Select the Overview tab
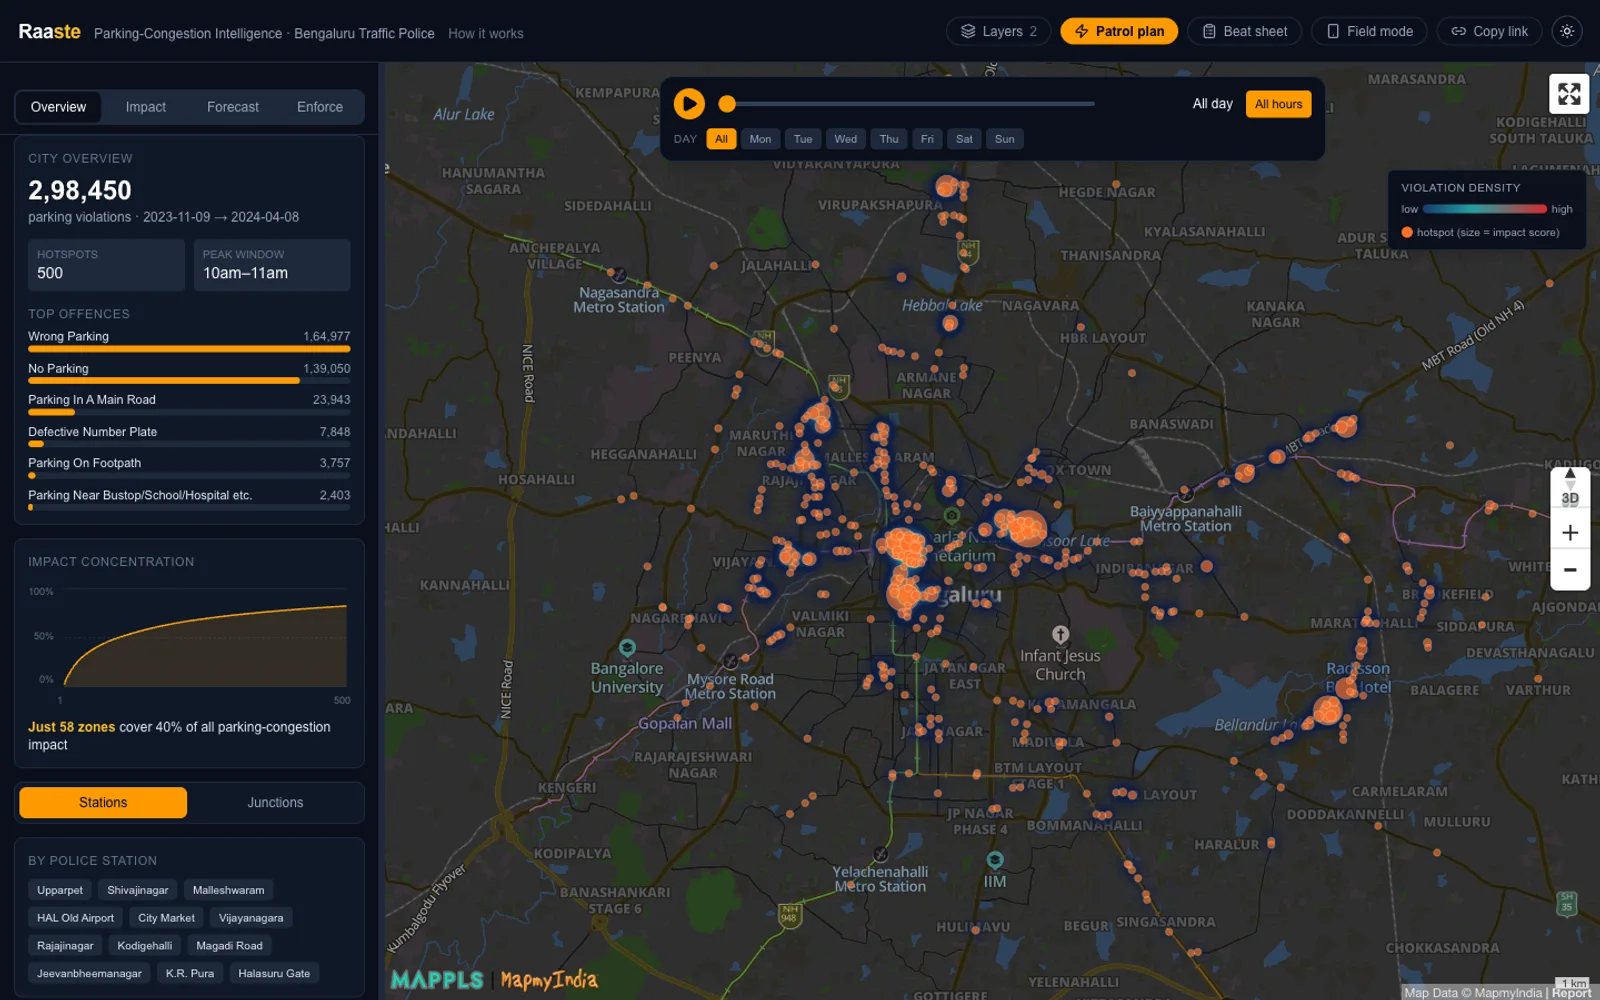 point(58,107)
